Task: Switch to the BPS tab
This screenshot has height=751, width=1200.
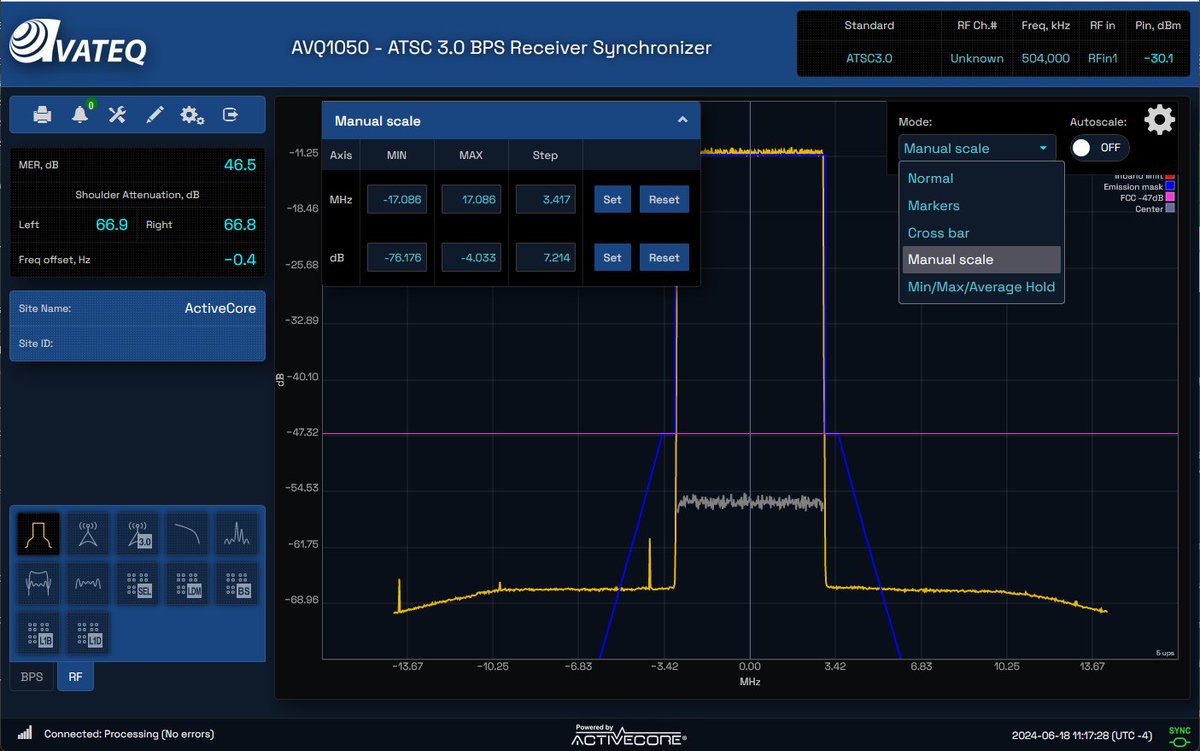Action: (32, 677)
